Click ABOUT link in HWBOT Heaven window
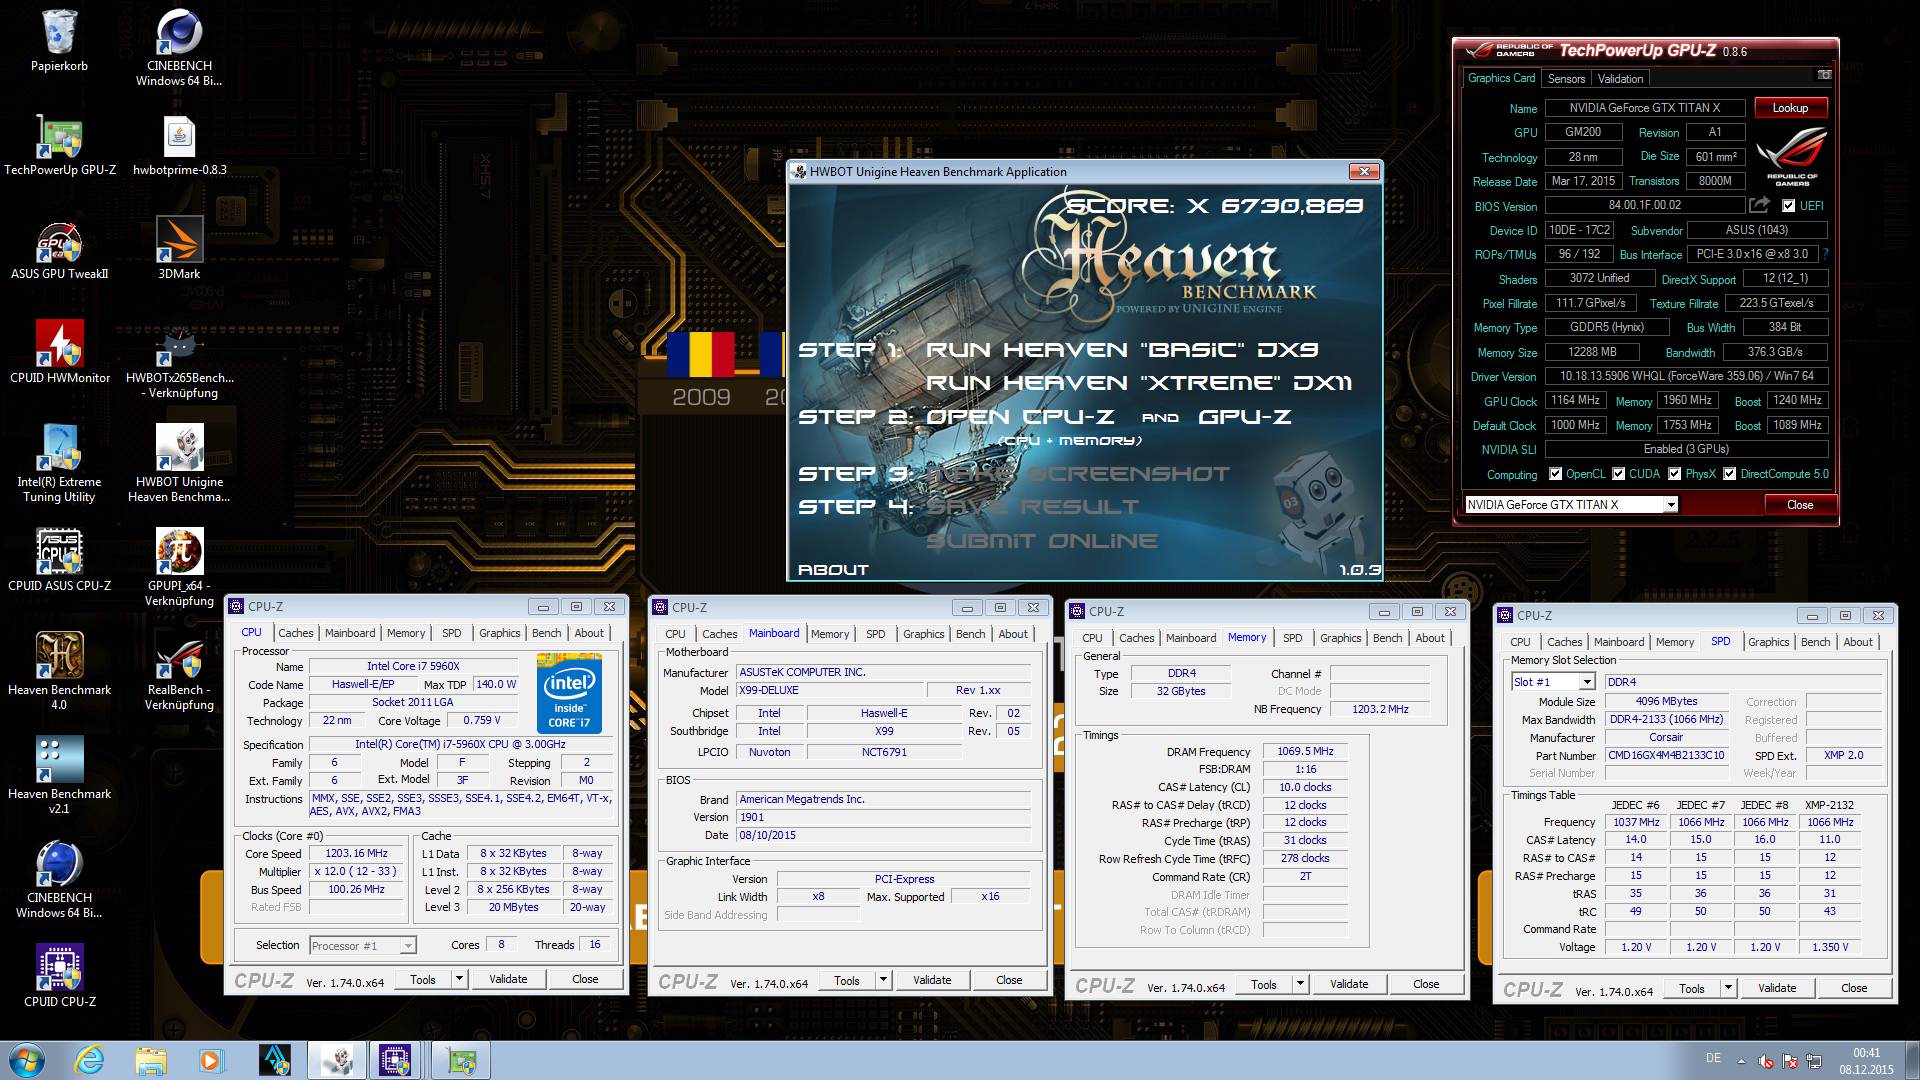Image resolution: width=1920 pixels, height=1080 pixels. (x=832, y=570)
